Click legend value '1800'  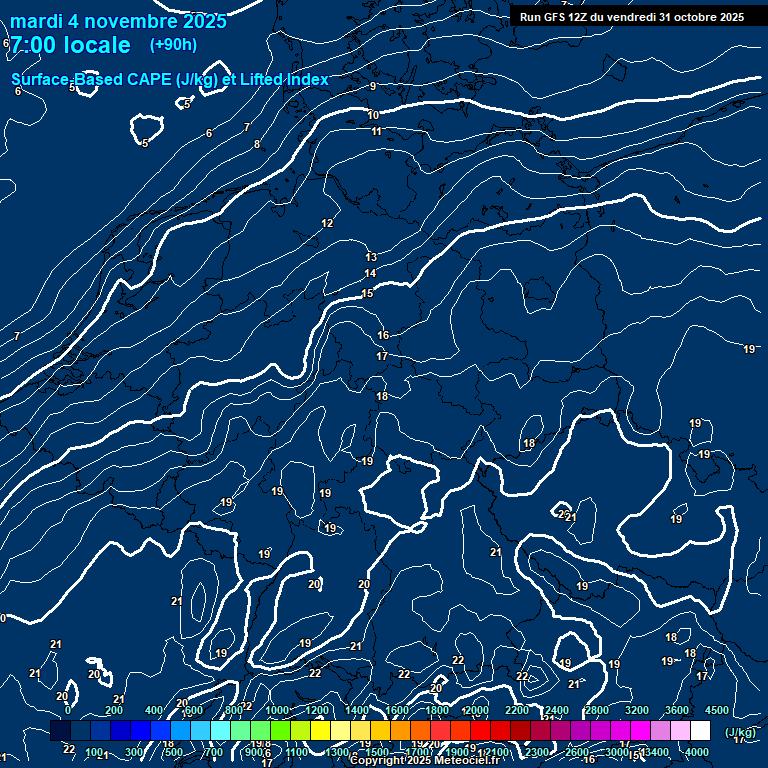coord(437,710)
